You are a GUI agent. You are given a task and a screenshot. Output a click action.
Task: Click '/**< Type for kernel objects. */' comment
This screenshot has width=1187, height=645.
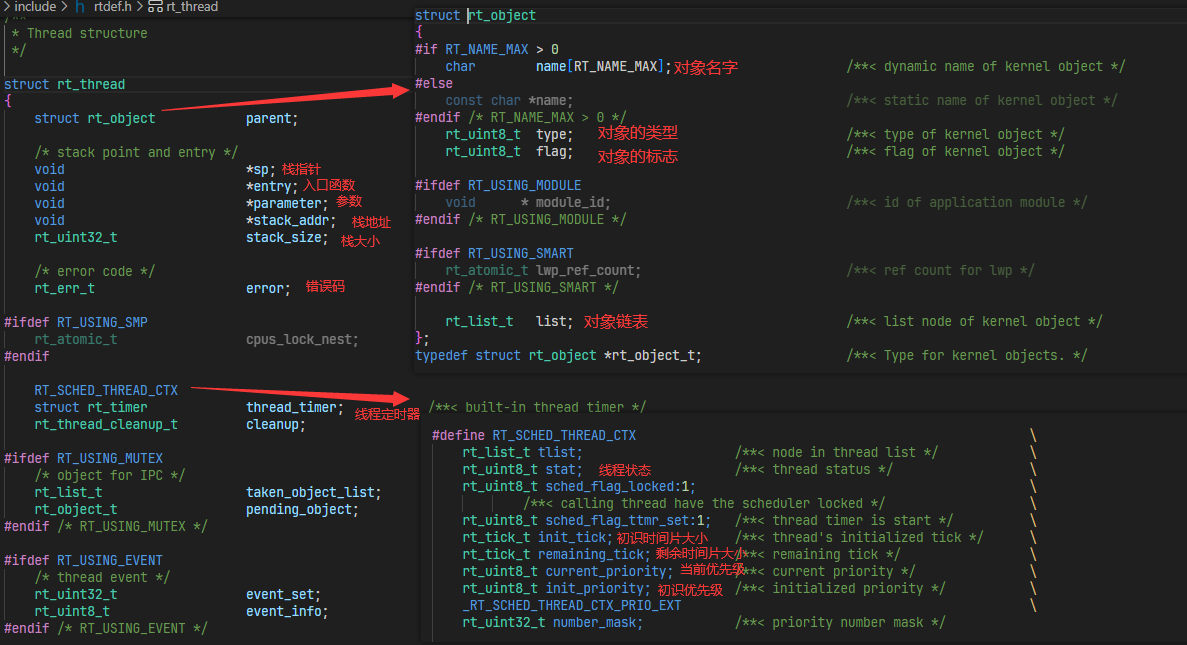(967, 355)
